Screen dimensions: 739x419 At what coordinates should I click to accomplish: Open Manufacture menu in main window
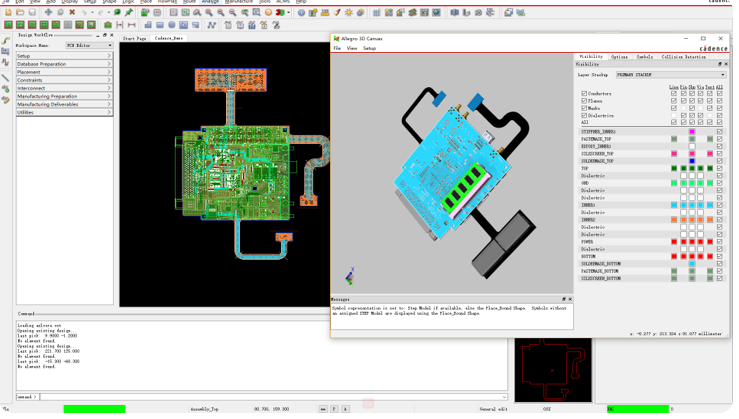[x=239, y=2]
